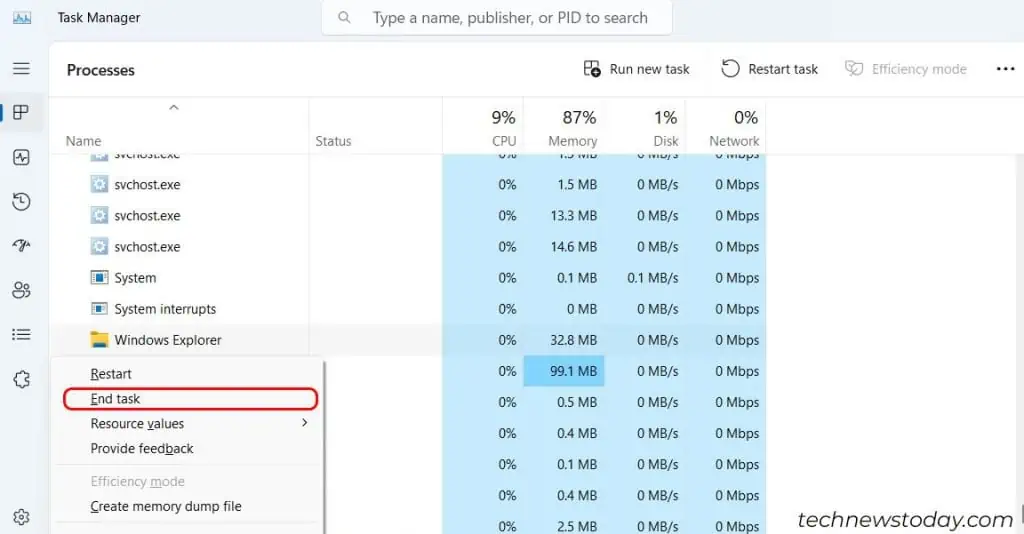Click the 0.5 MB memory value
Viewport: 1024px width, 534px height.
pyautogui.click(x=577, y=402)
